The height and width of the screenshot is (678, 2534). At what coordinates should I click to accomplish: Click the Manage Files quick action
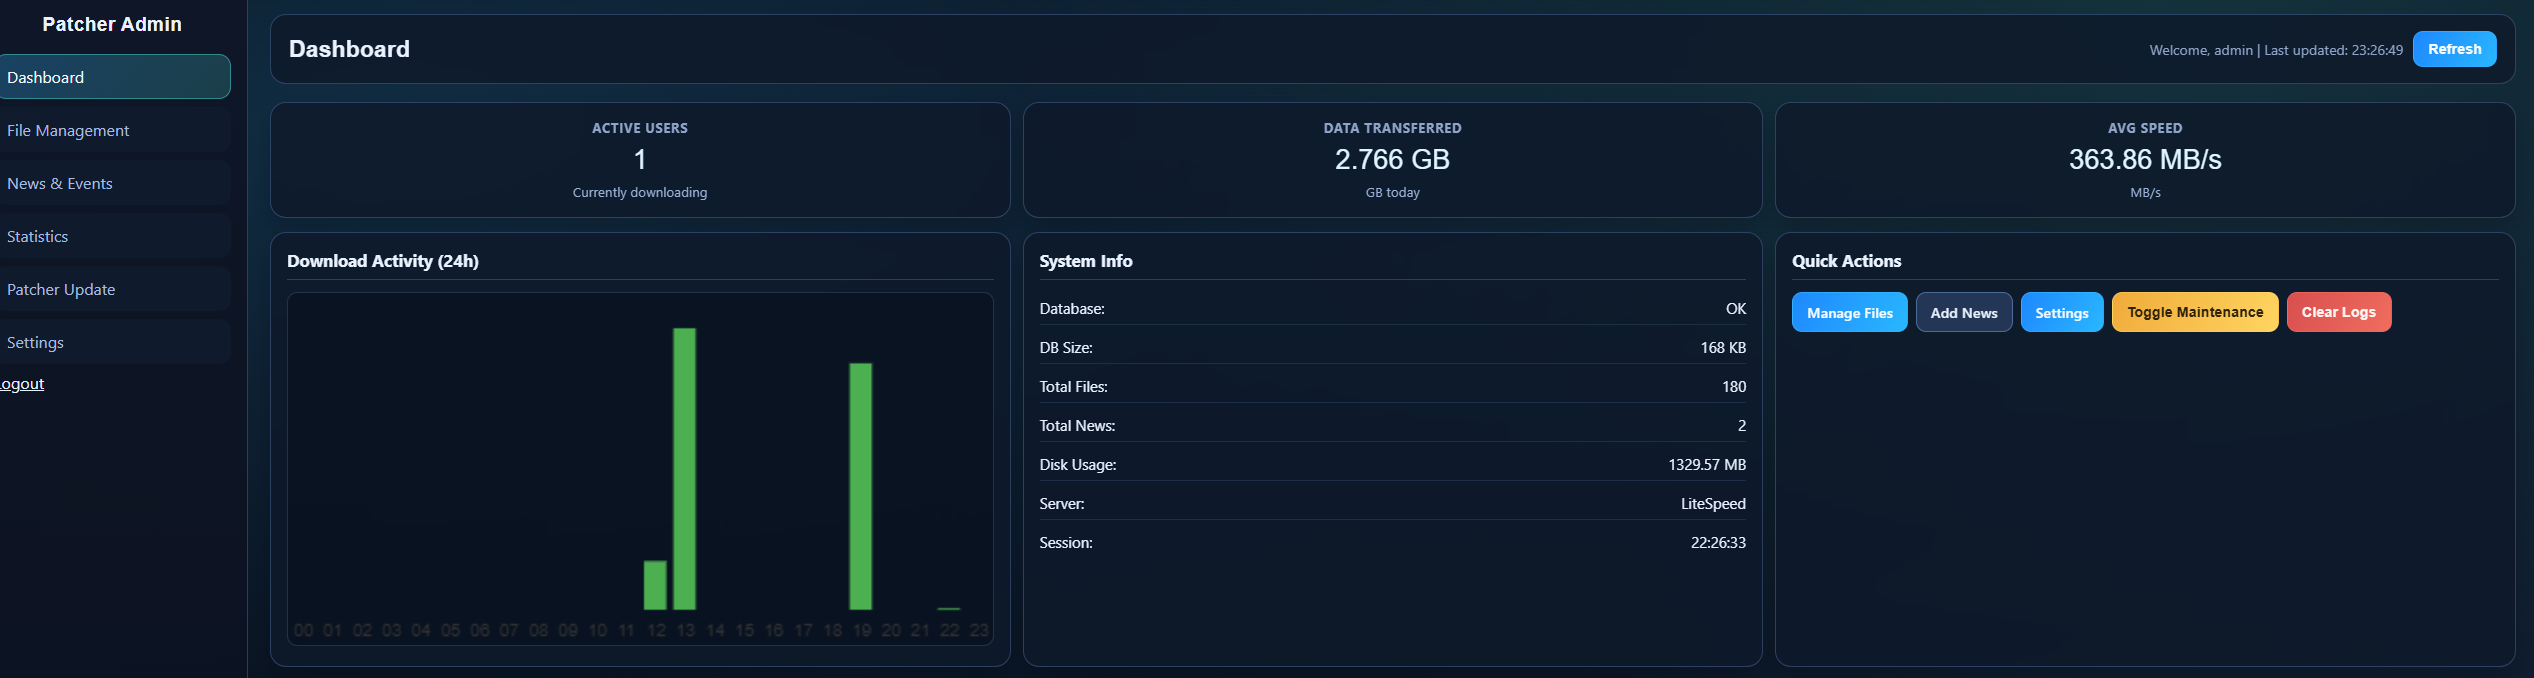click(x=1849, y=312)
